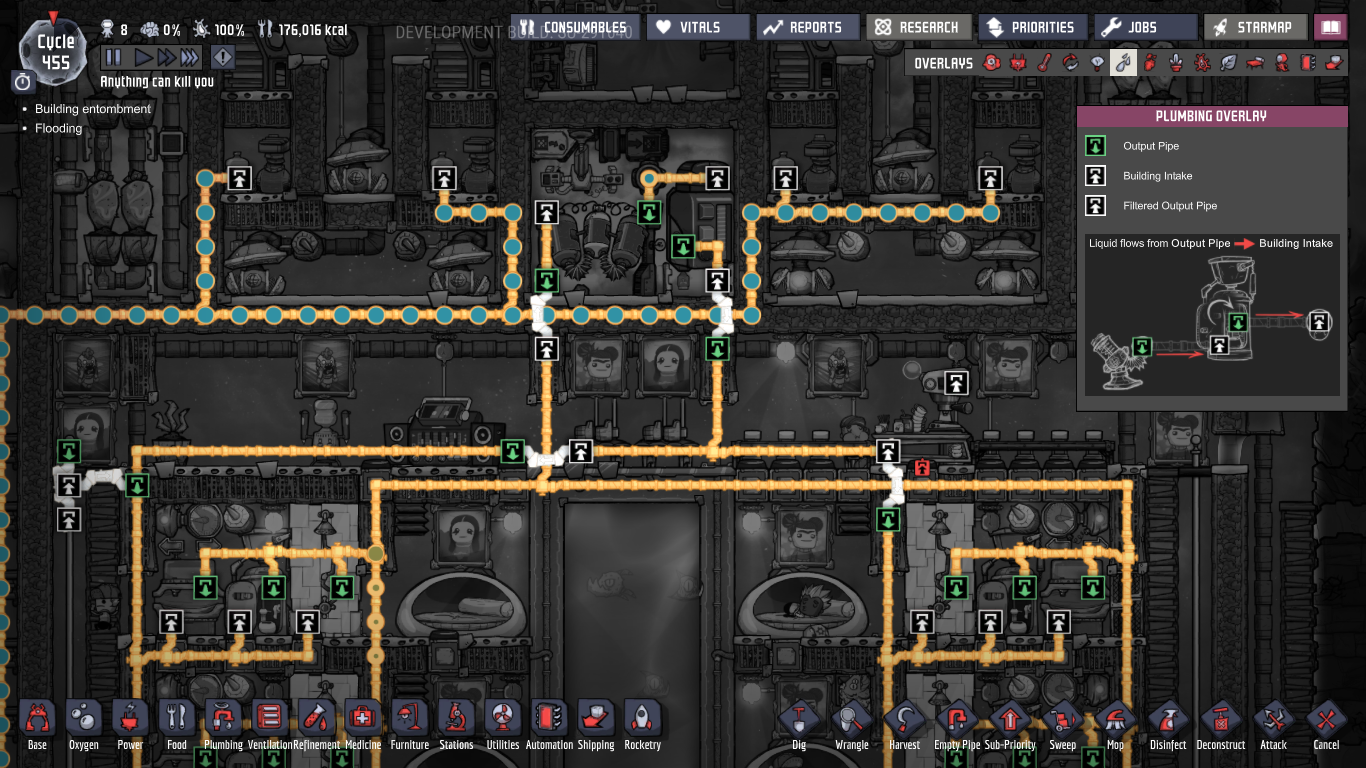Expand the Rocketry build category

642,724
